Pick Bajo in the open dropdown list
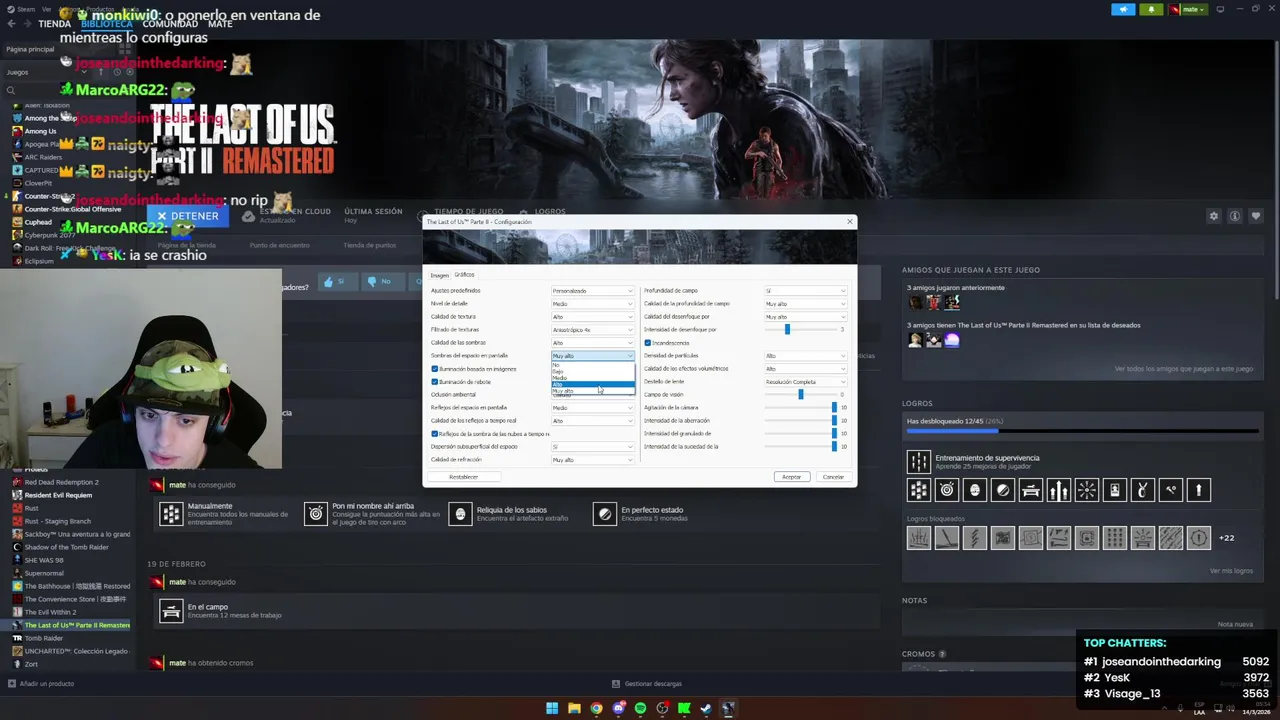This screenshot has height=720, width=1280. (593, 371)
